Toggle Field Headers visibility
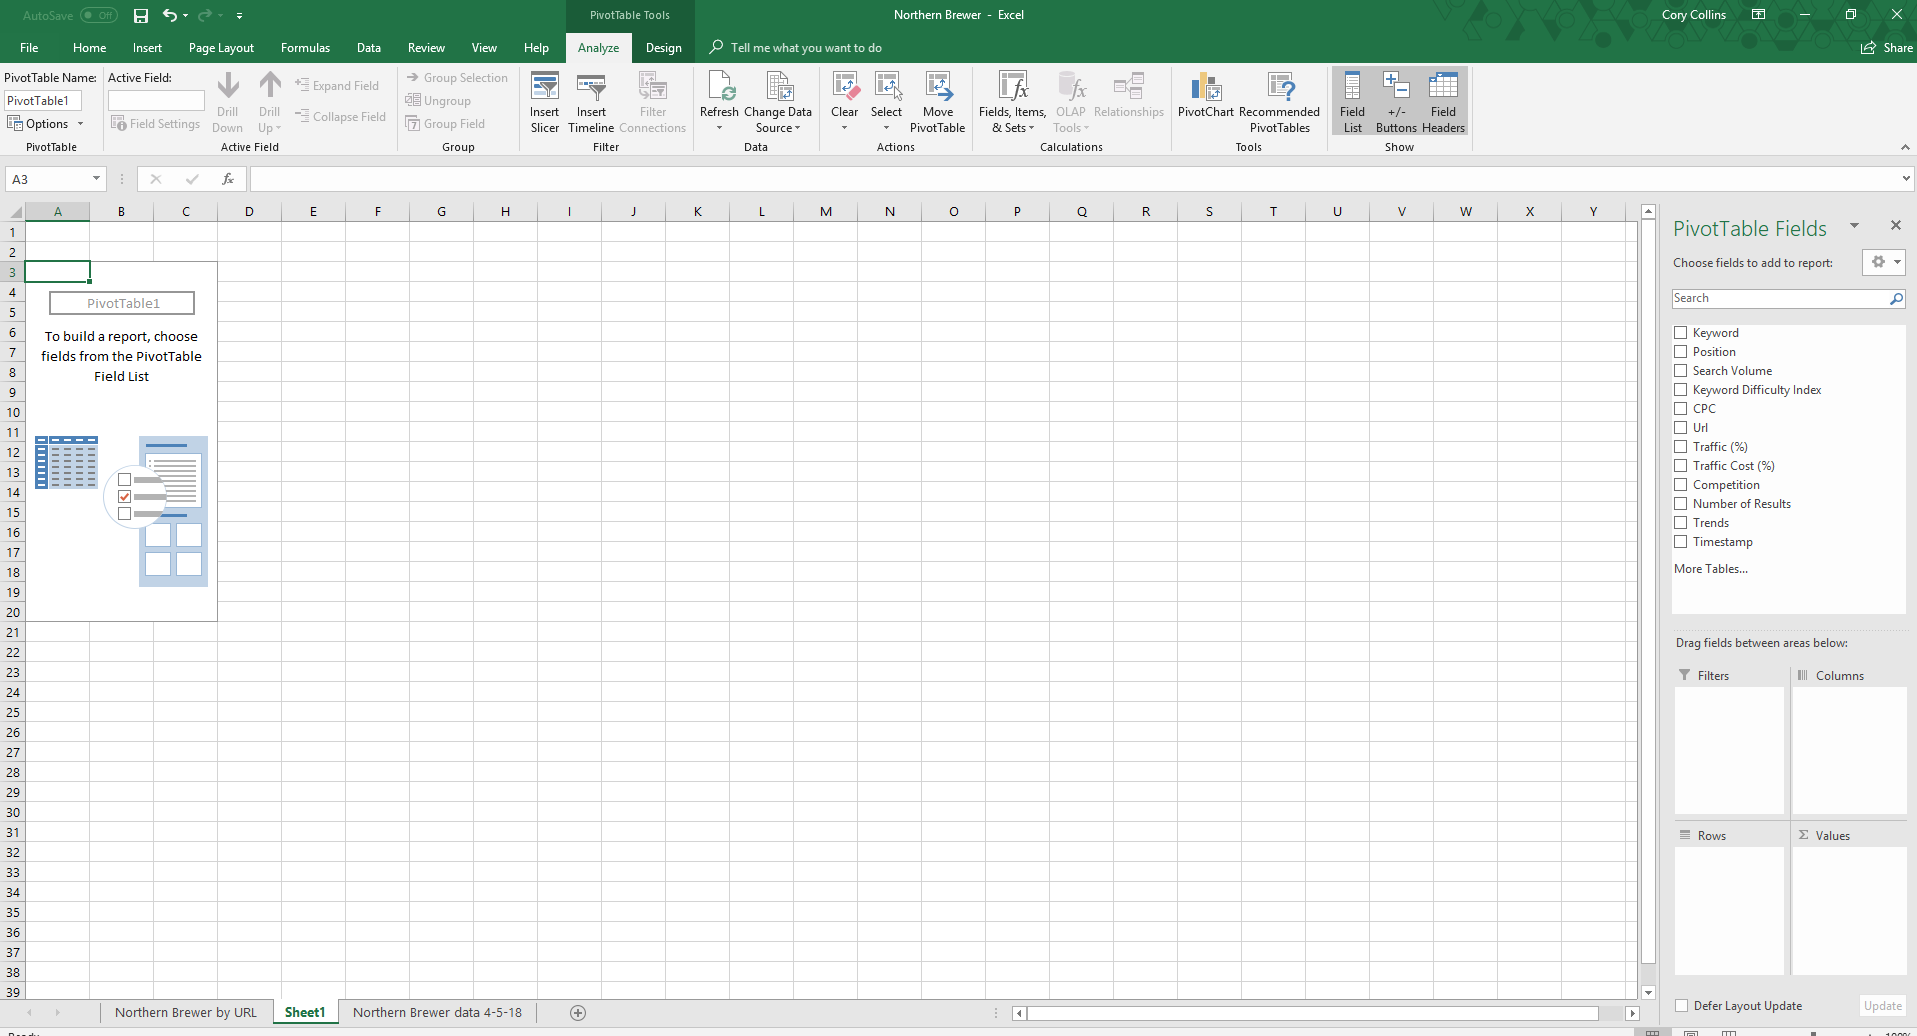Image resolution: width=1917 pixels, height=1036 pixels. pos(1443,101)
